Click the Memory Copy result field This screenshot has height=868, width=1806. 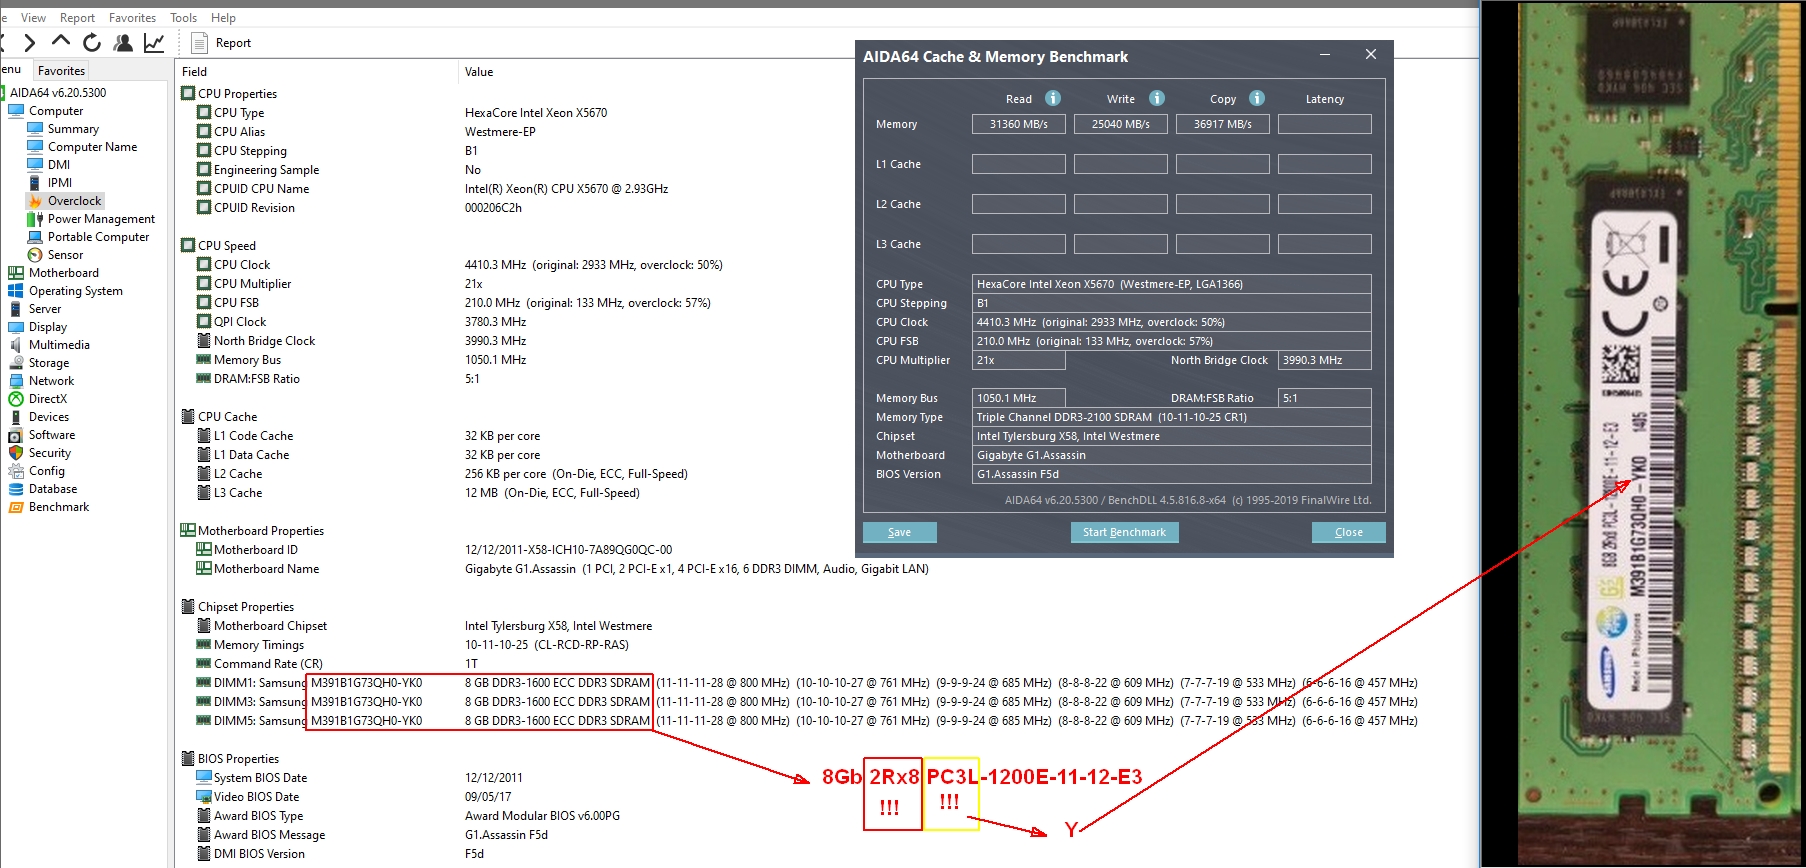coord(1223,124)
